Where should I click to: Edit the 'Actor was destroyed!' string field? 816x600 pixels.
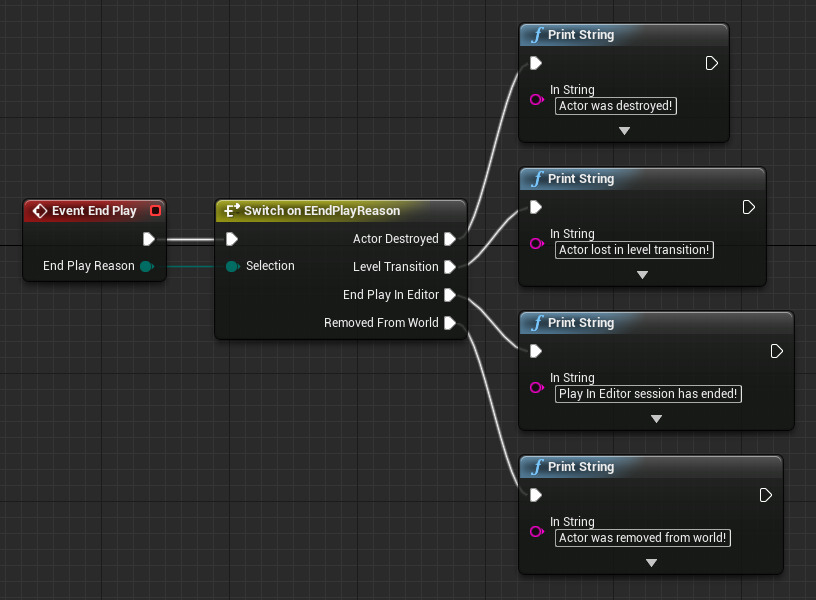point(615,106)
